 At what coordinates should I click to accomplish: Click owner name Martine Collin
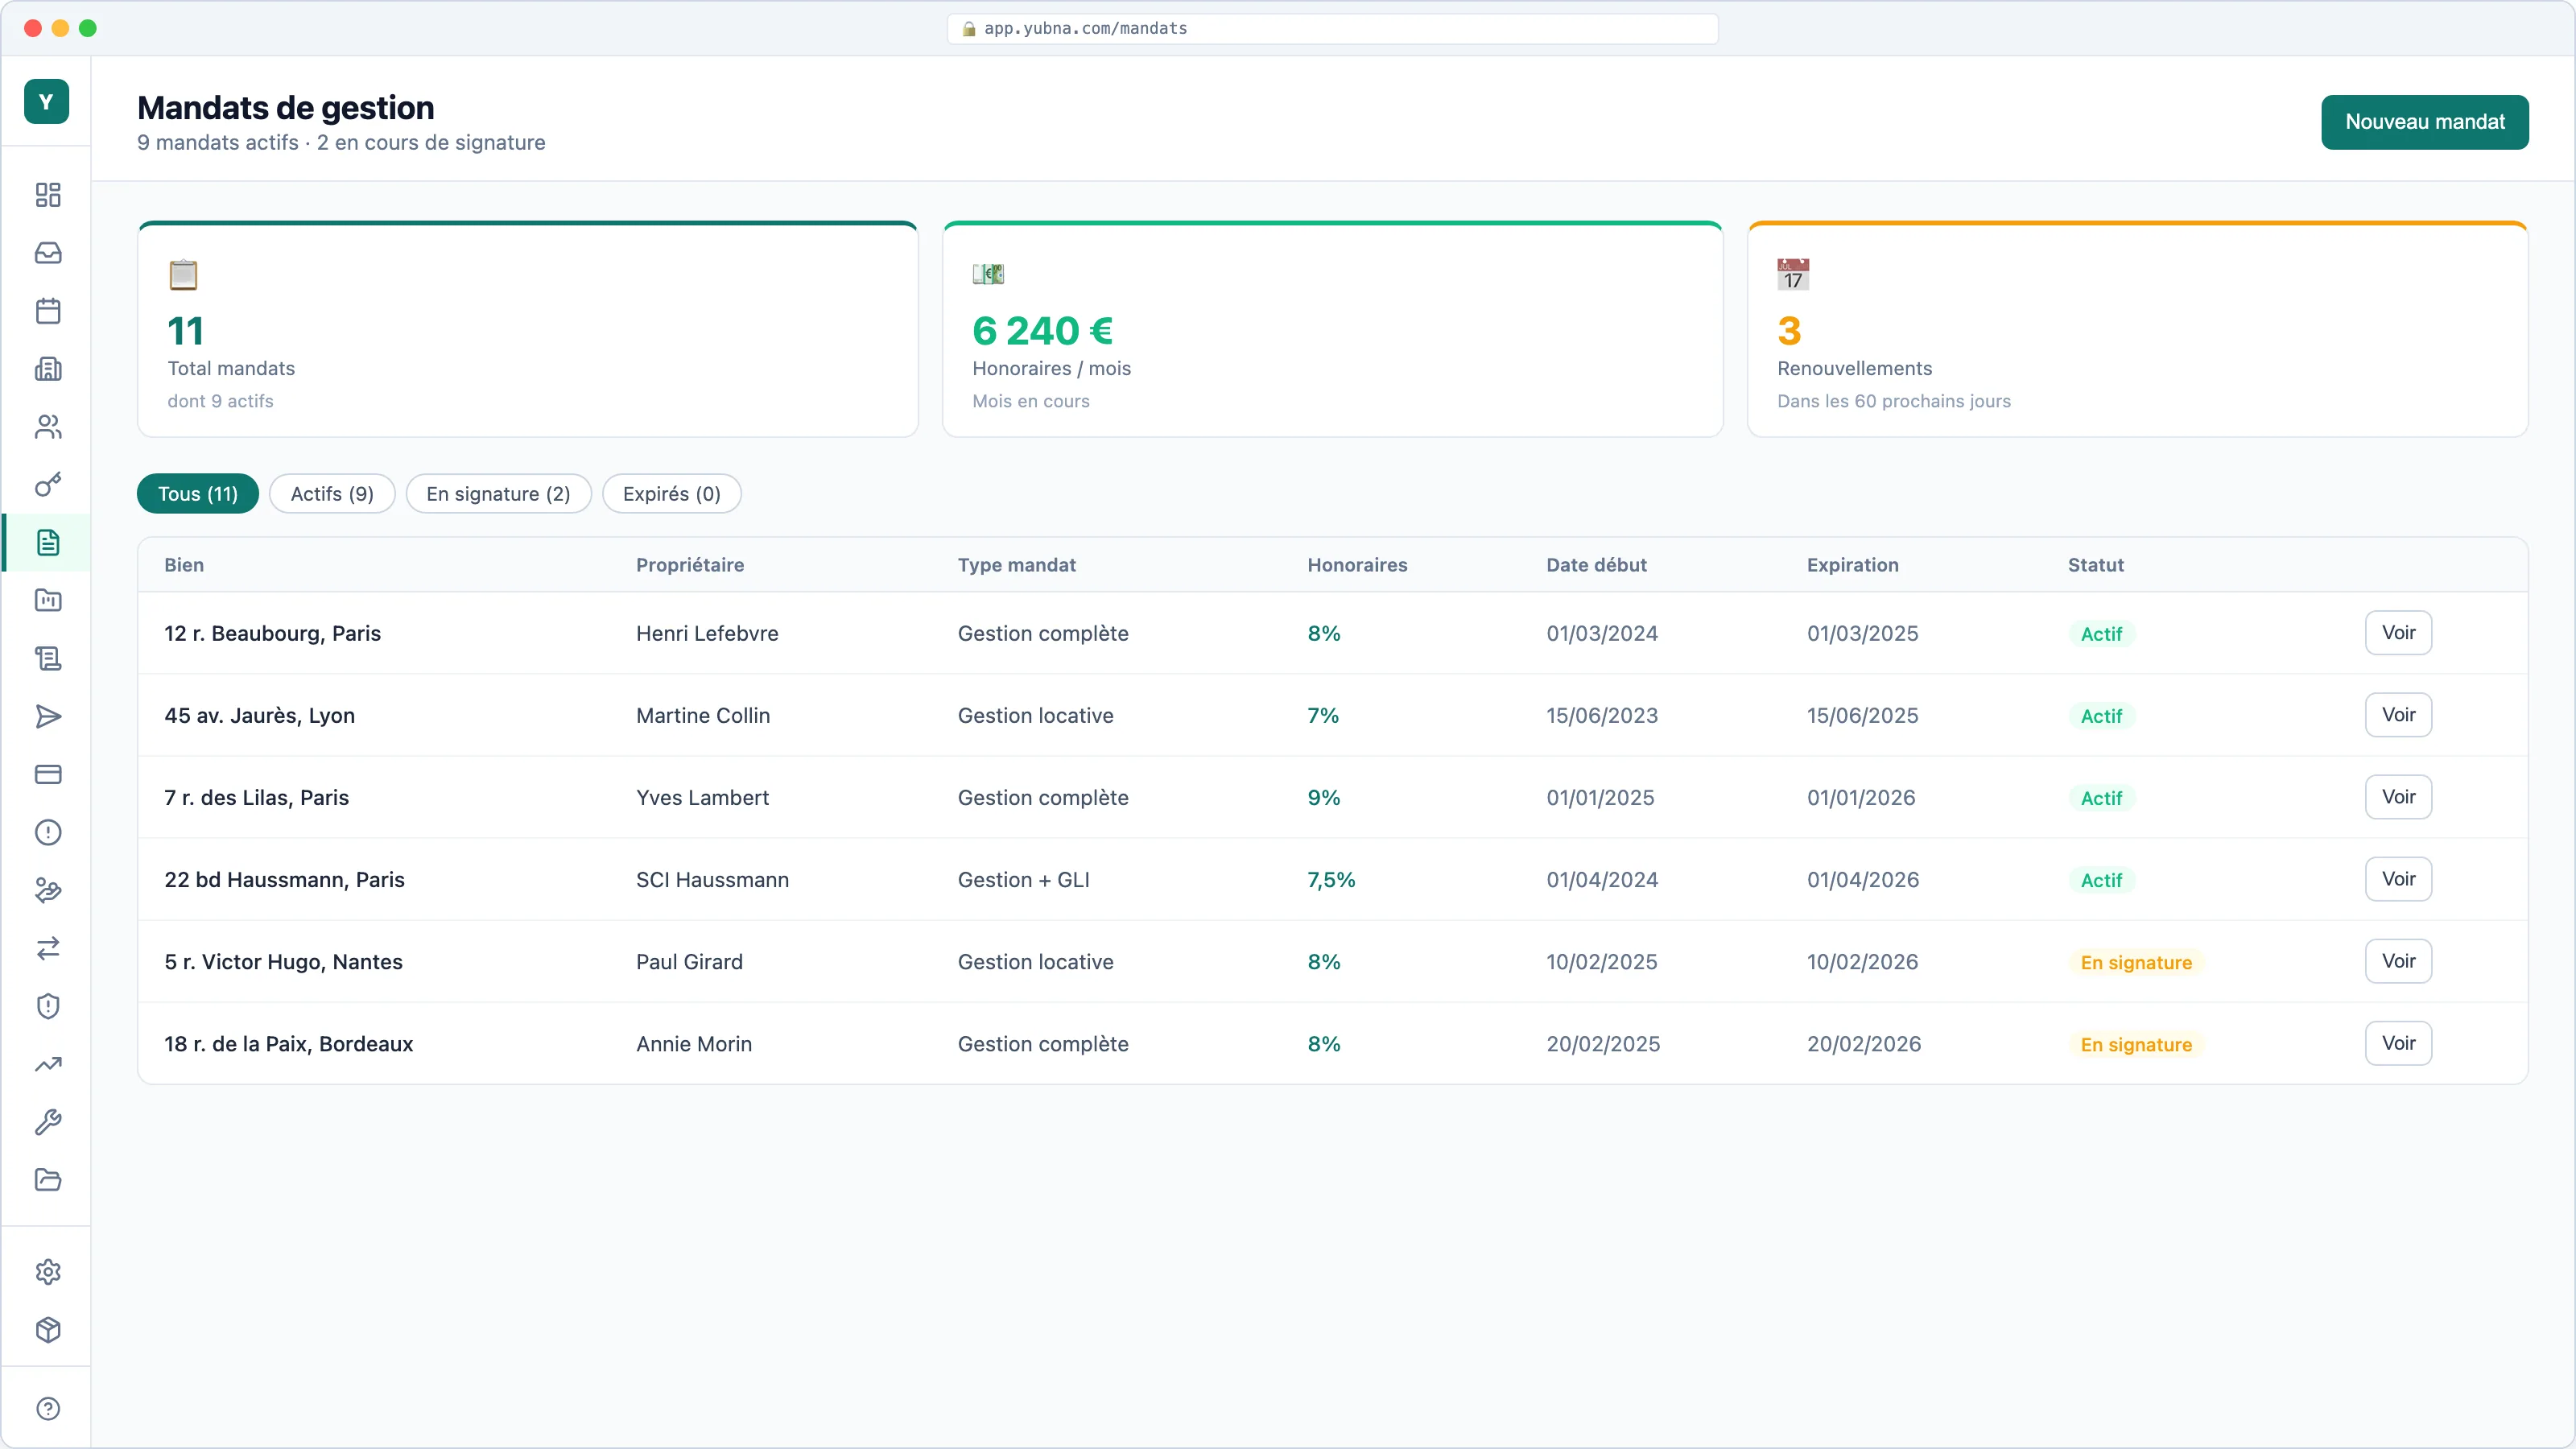[703, 715]
